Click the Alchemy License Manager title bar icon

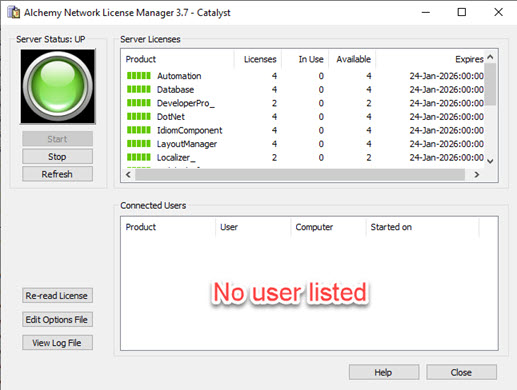point(14,12)
